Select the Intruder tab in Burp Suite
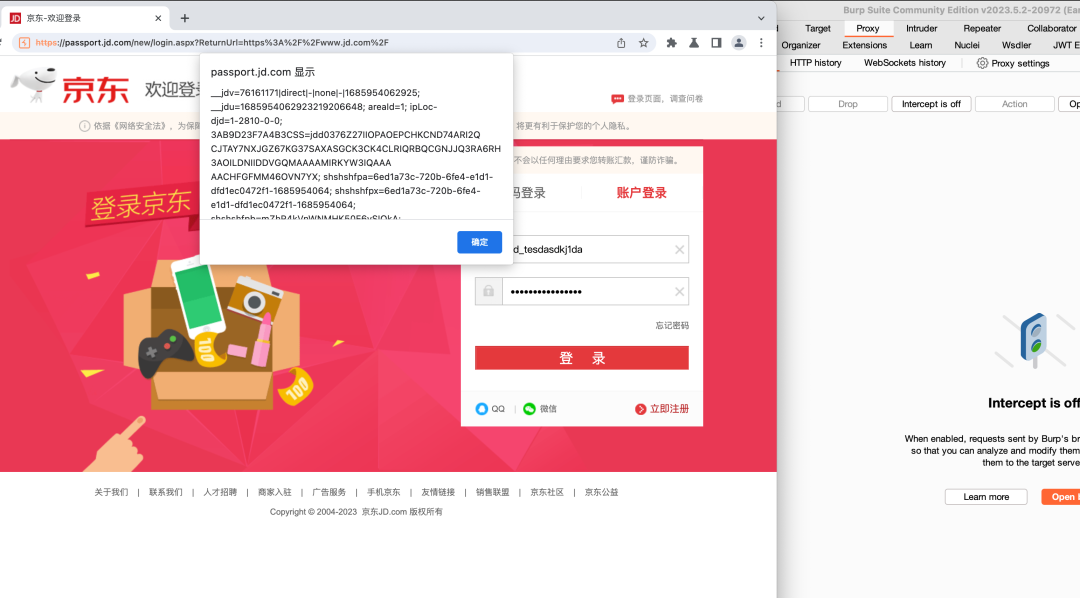 pos(922,28)
